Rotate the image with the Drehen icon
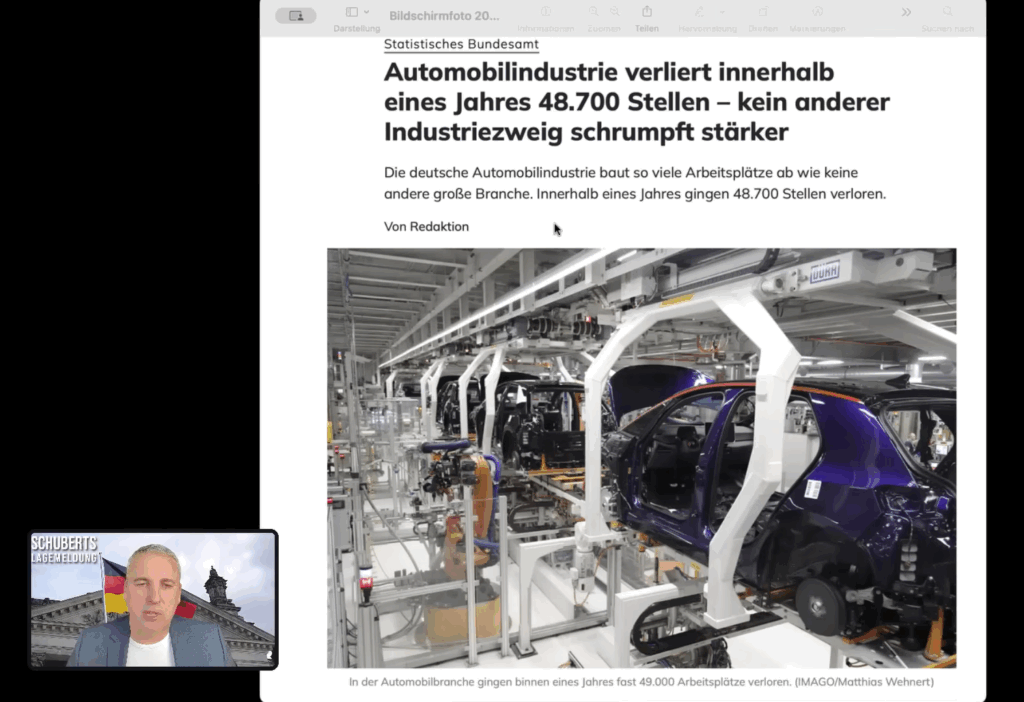The height and width of the screenshot is (702, 1024). tap(763, 12)
